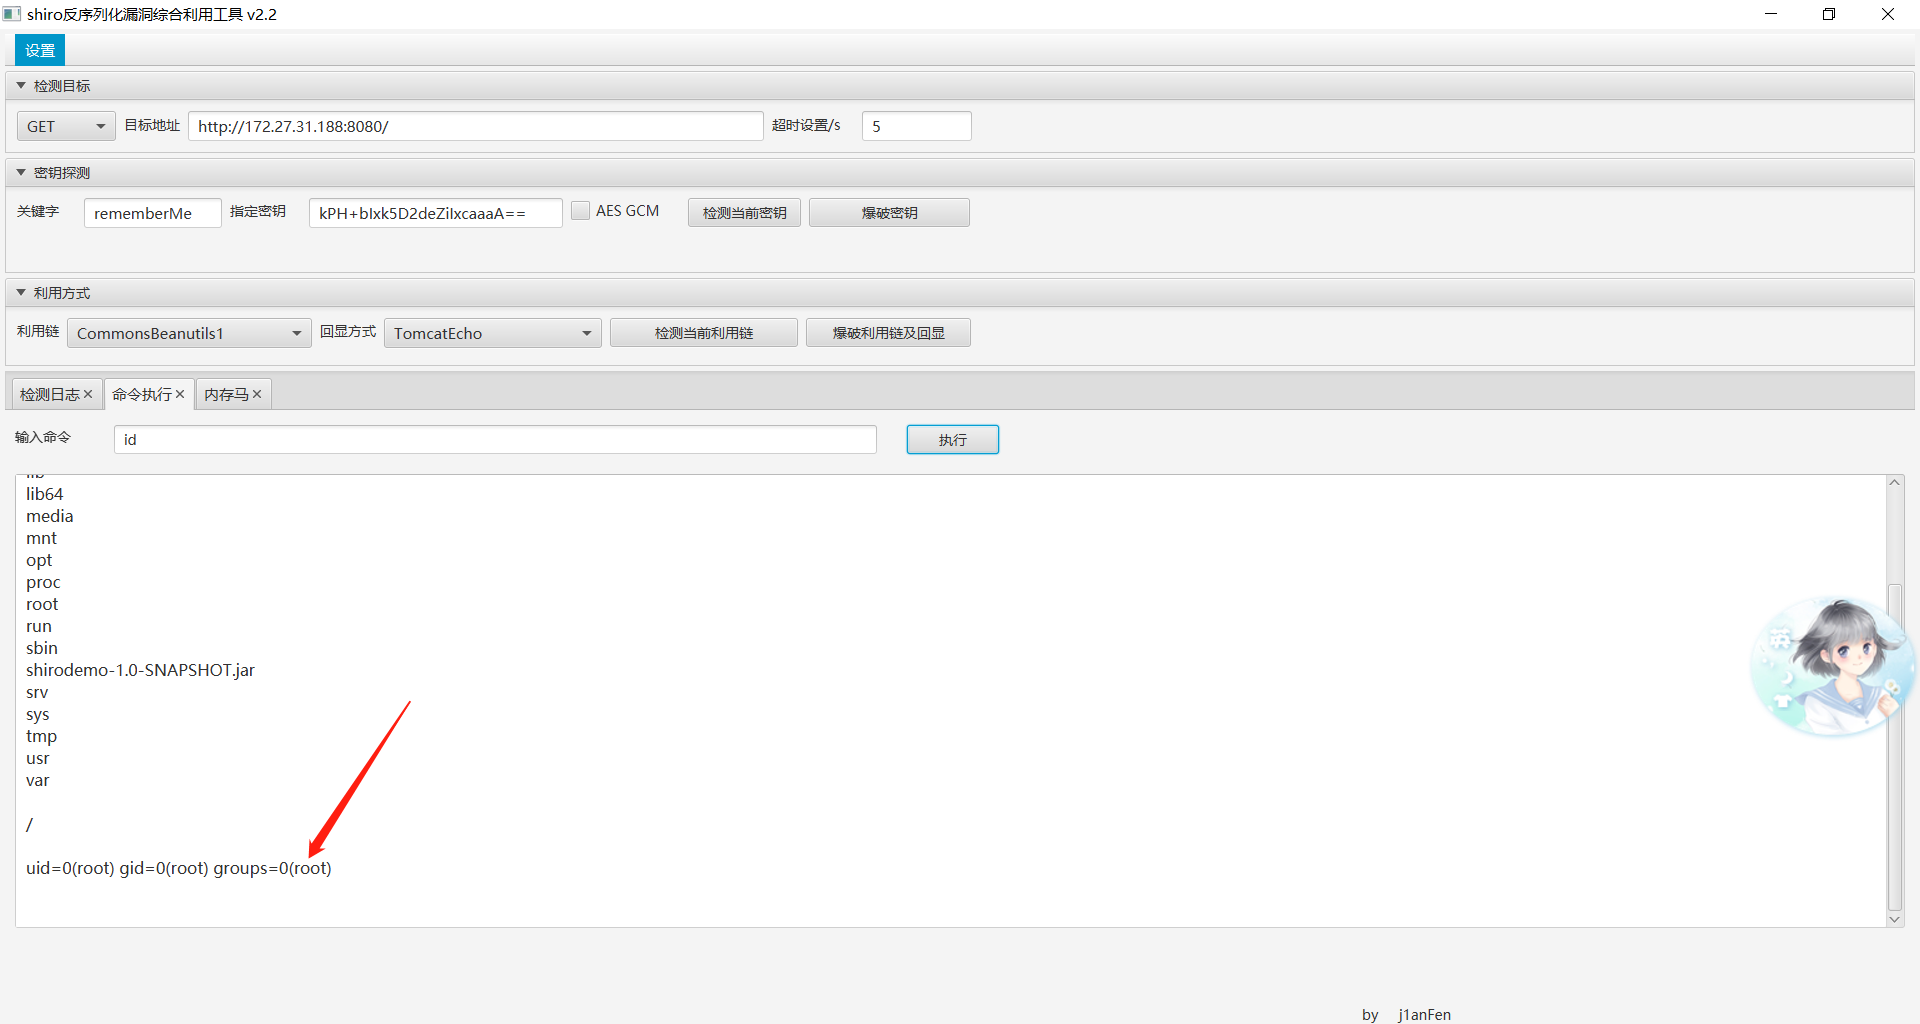This screenshot has height=1024, width=1920.
Task: Close the 命令执行 tab using X icon
Action: 180,395
